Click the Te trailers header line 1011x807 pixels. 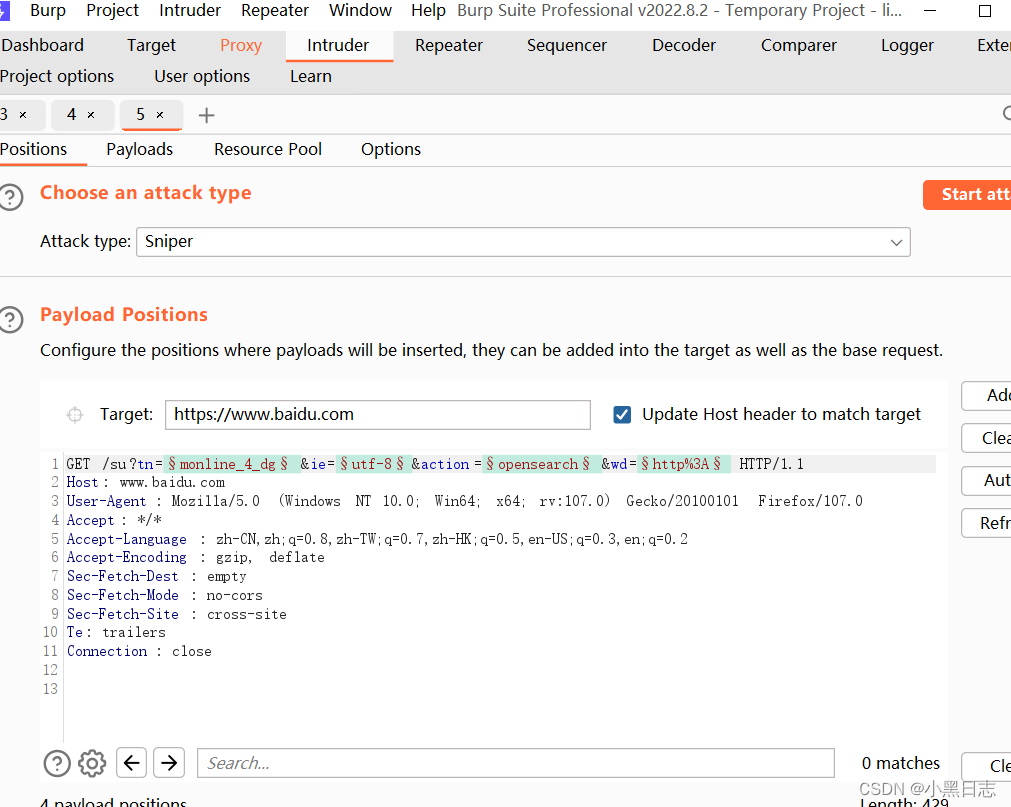tap(116, 632)
